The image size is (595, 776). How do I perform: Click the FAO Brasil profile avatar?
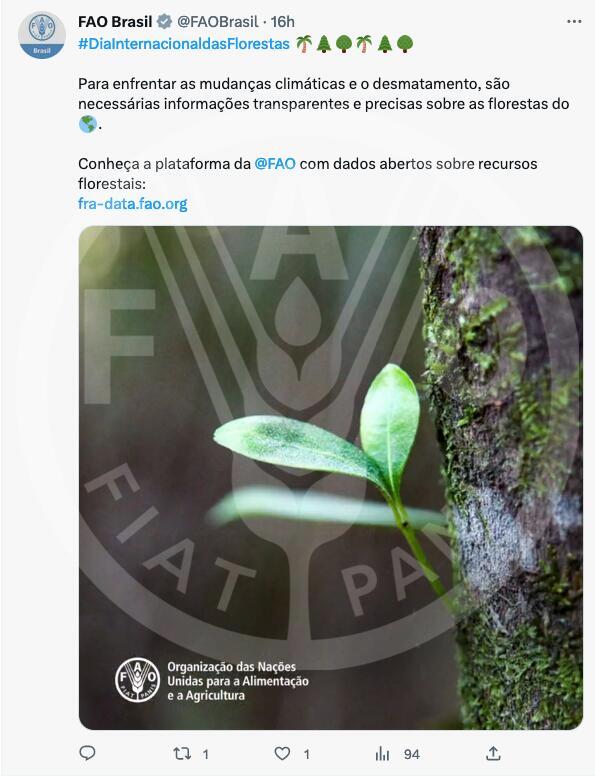click(x=42, y=35)
